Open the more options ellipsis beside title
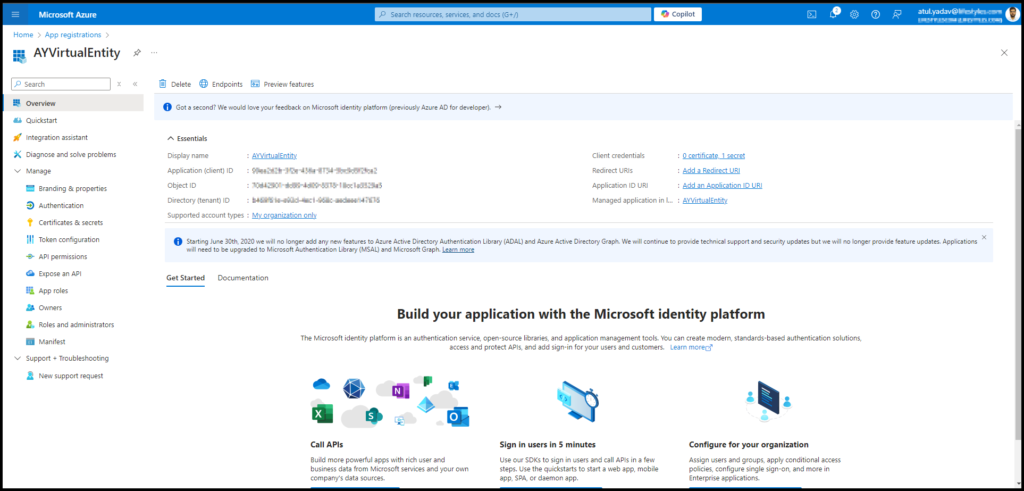 click(x=154, y=52)
